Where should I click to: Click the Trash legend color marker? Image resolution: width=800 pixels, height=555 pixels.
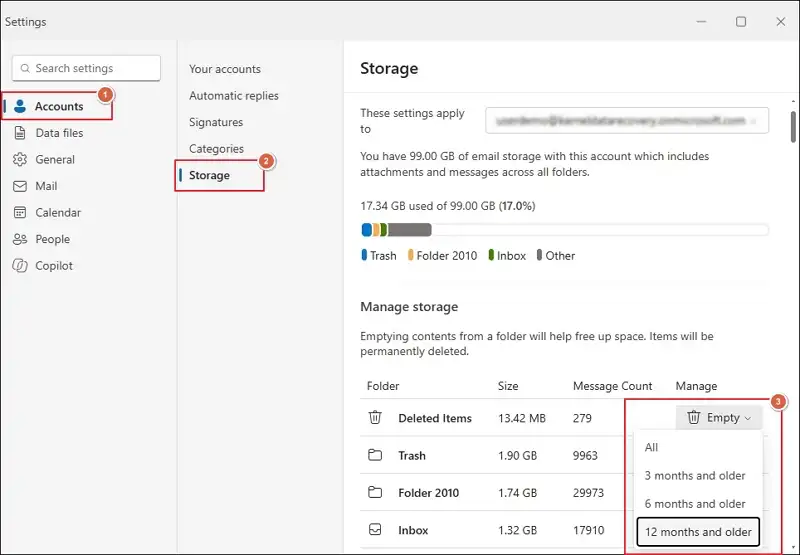(364, 255)
